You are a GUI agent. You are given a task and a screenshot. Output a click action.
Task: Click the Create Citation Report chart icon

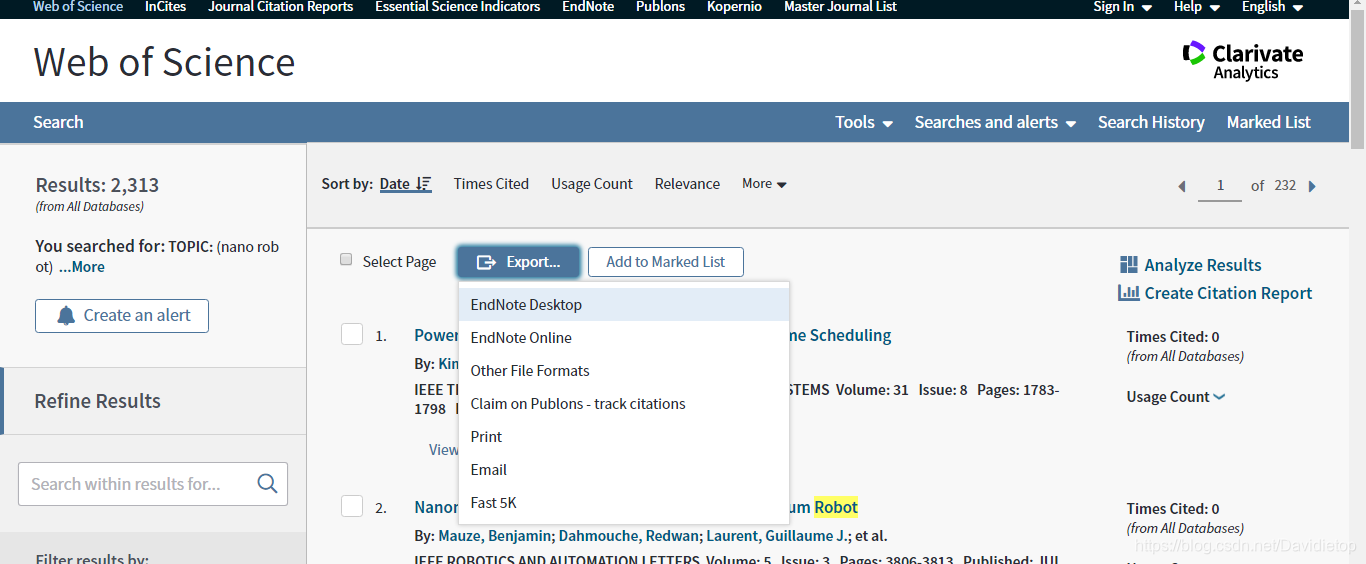(1129, 293)
